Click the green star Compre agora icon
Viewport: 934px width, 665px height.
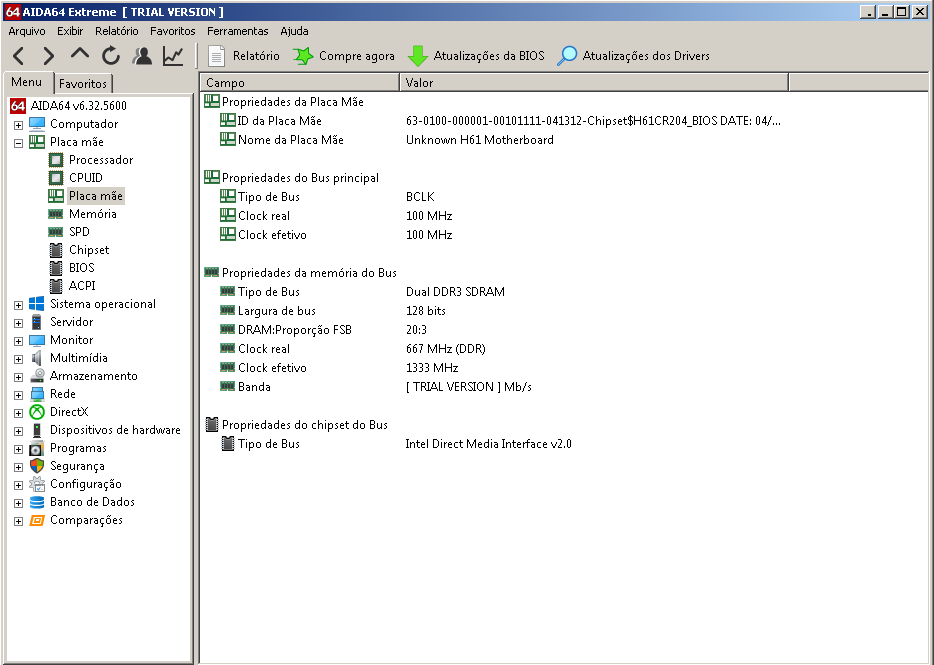click(x=303, y=56)
